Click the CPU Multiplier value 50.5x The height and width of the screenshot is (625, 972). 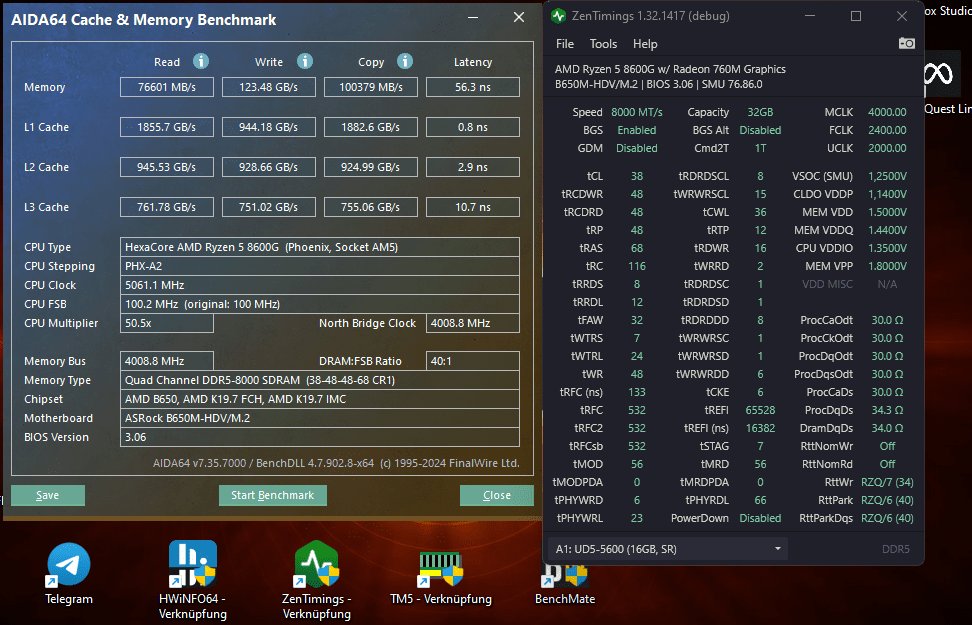[167, 323]
